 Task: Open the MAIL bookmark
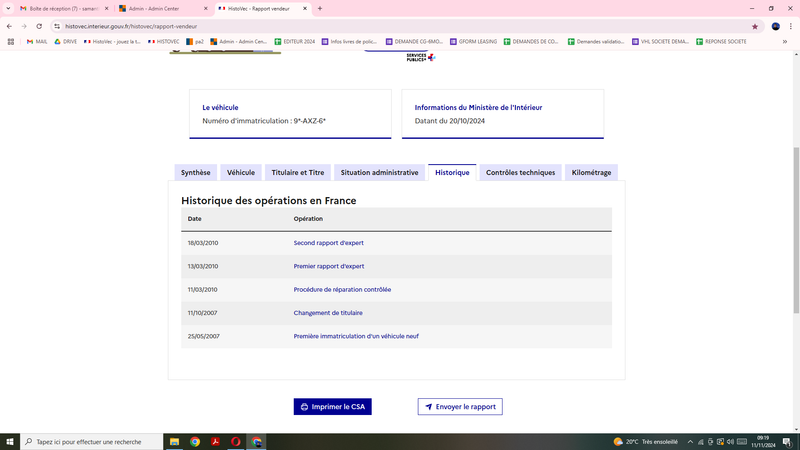(x=37, y=42)
